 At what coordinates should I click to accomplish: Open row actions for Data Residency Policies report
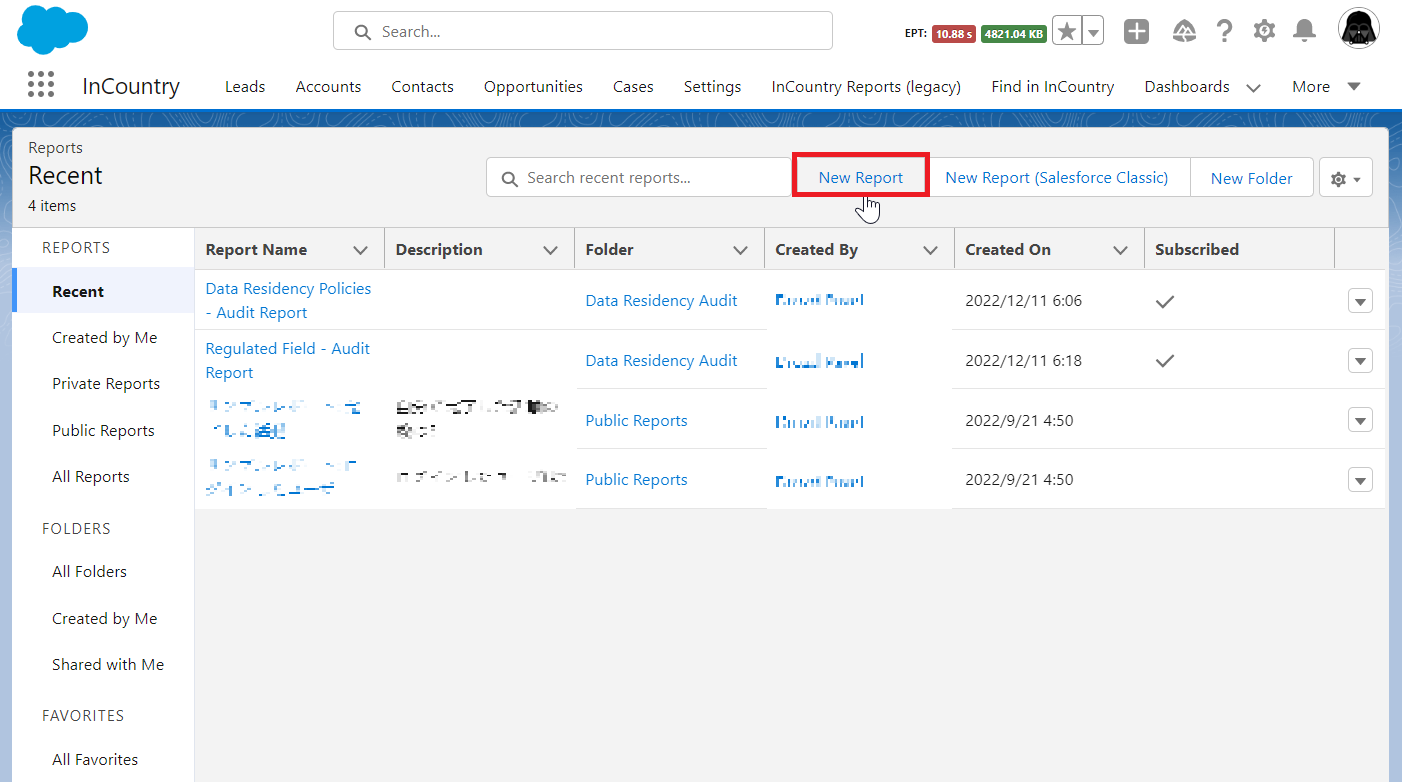click(1360, 301)
